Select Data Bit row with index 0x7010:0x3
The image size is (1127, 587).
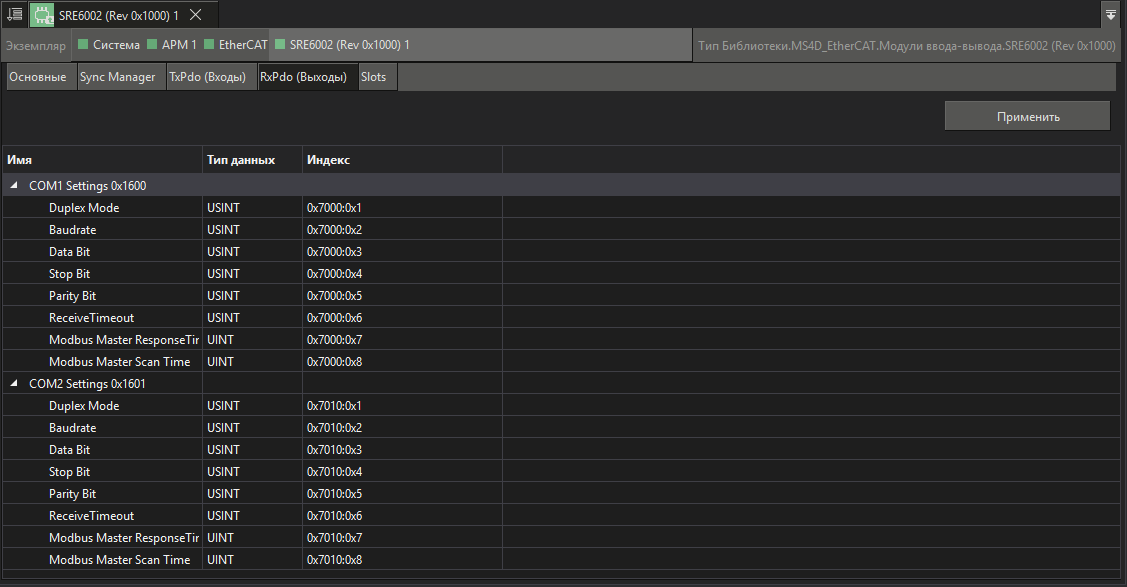tap(562, 450)
